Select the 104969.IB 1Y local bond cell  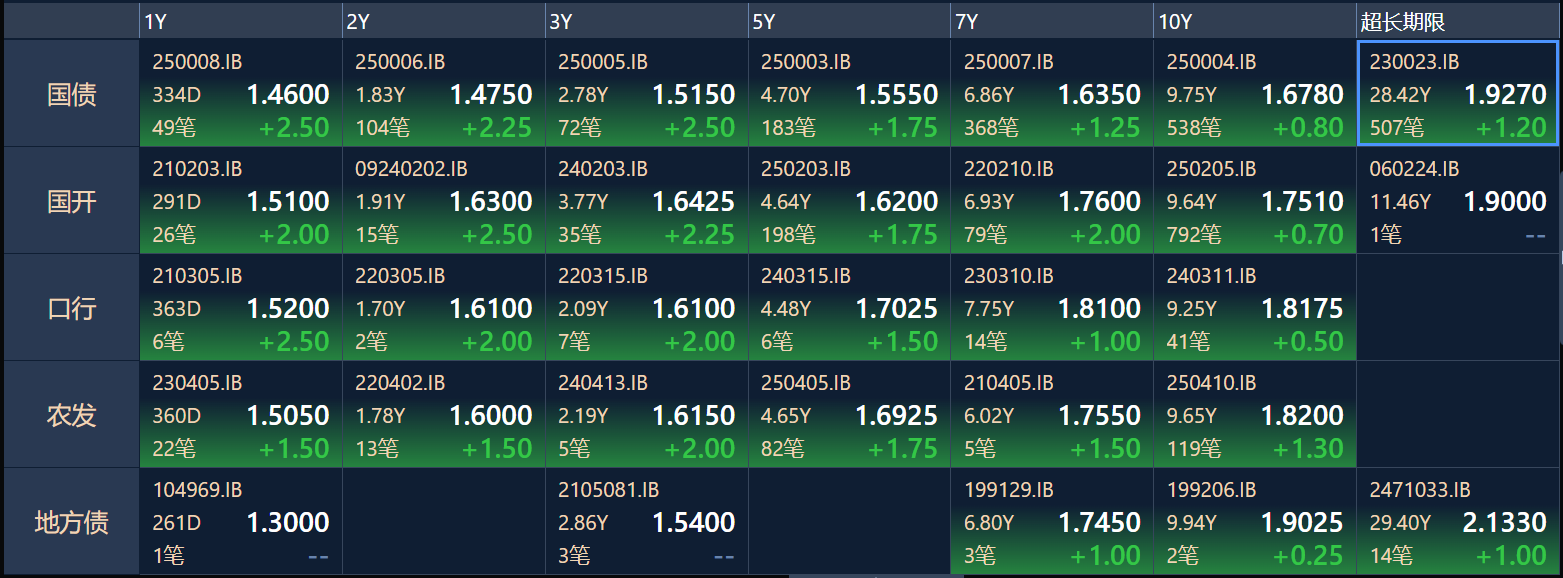click(x=240, y=521)
